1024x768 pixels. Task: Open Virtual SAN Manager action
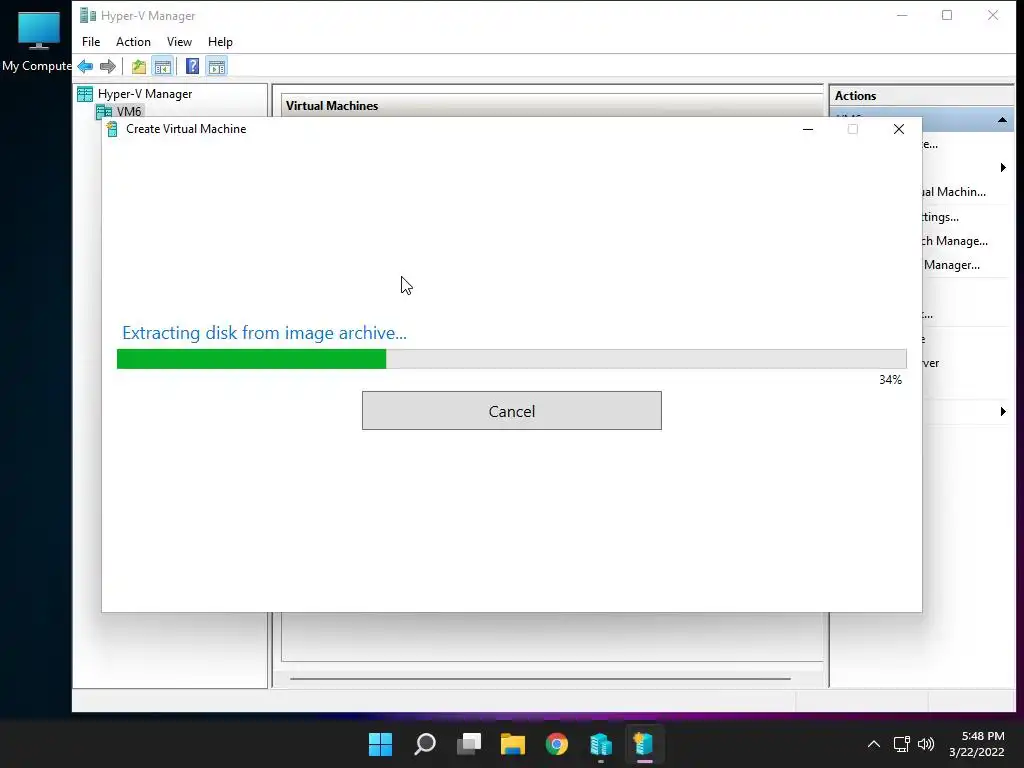click(x=952, y=265)
